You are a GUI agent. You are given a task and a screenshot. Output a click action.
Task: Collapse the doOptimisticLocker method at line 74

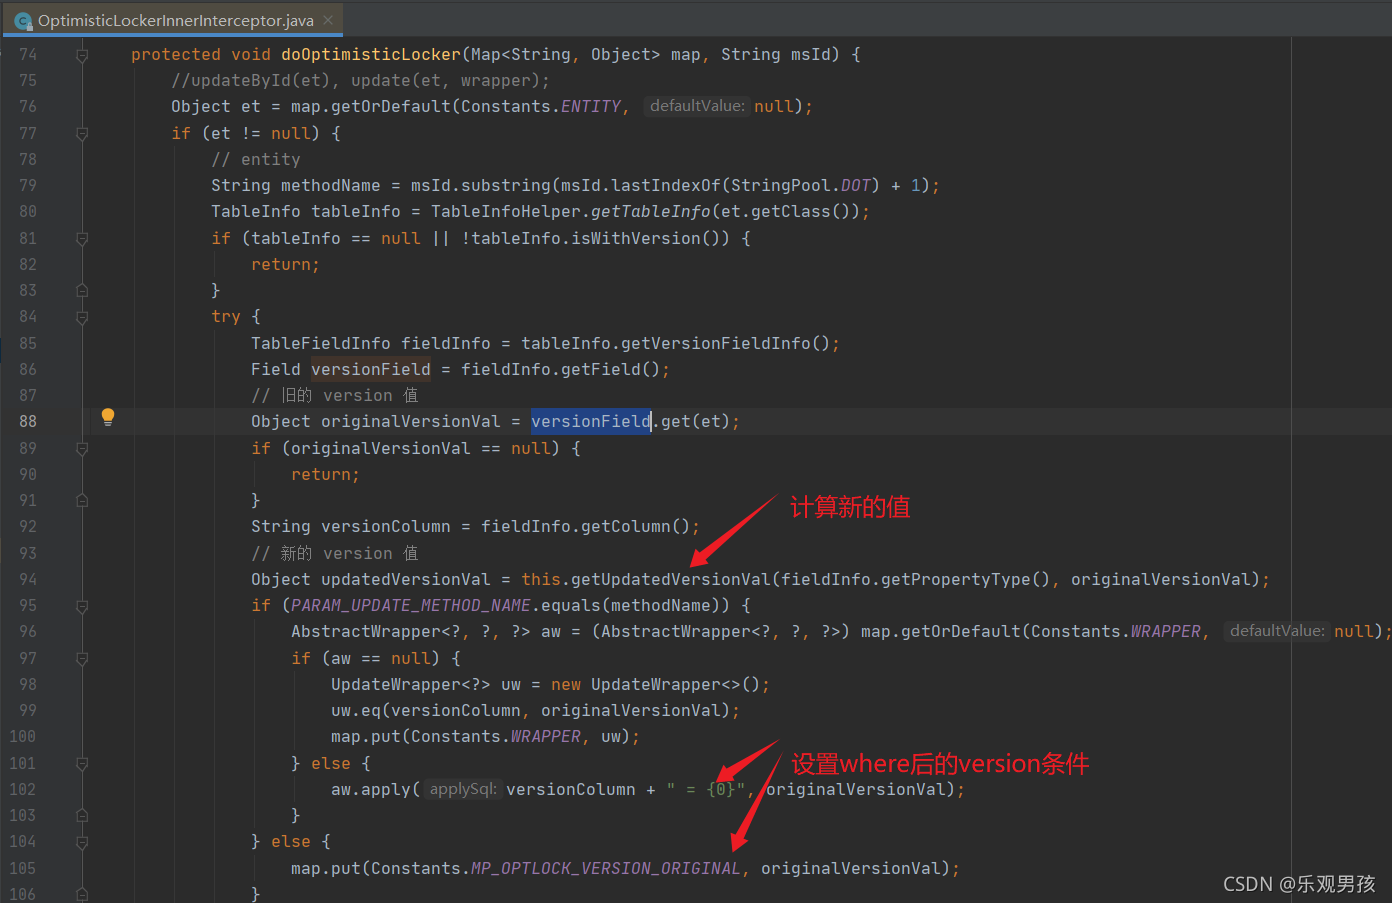(x=82, y=55)
